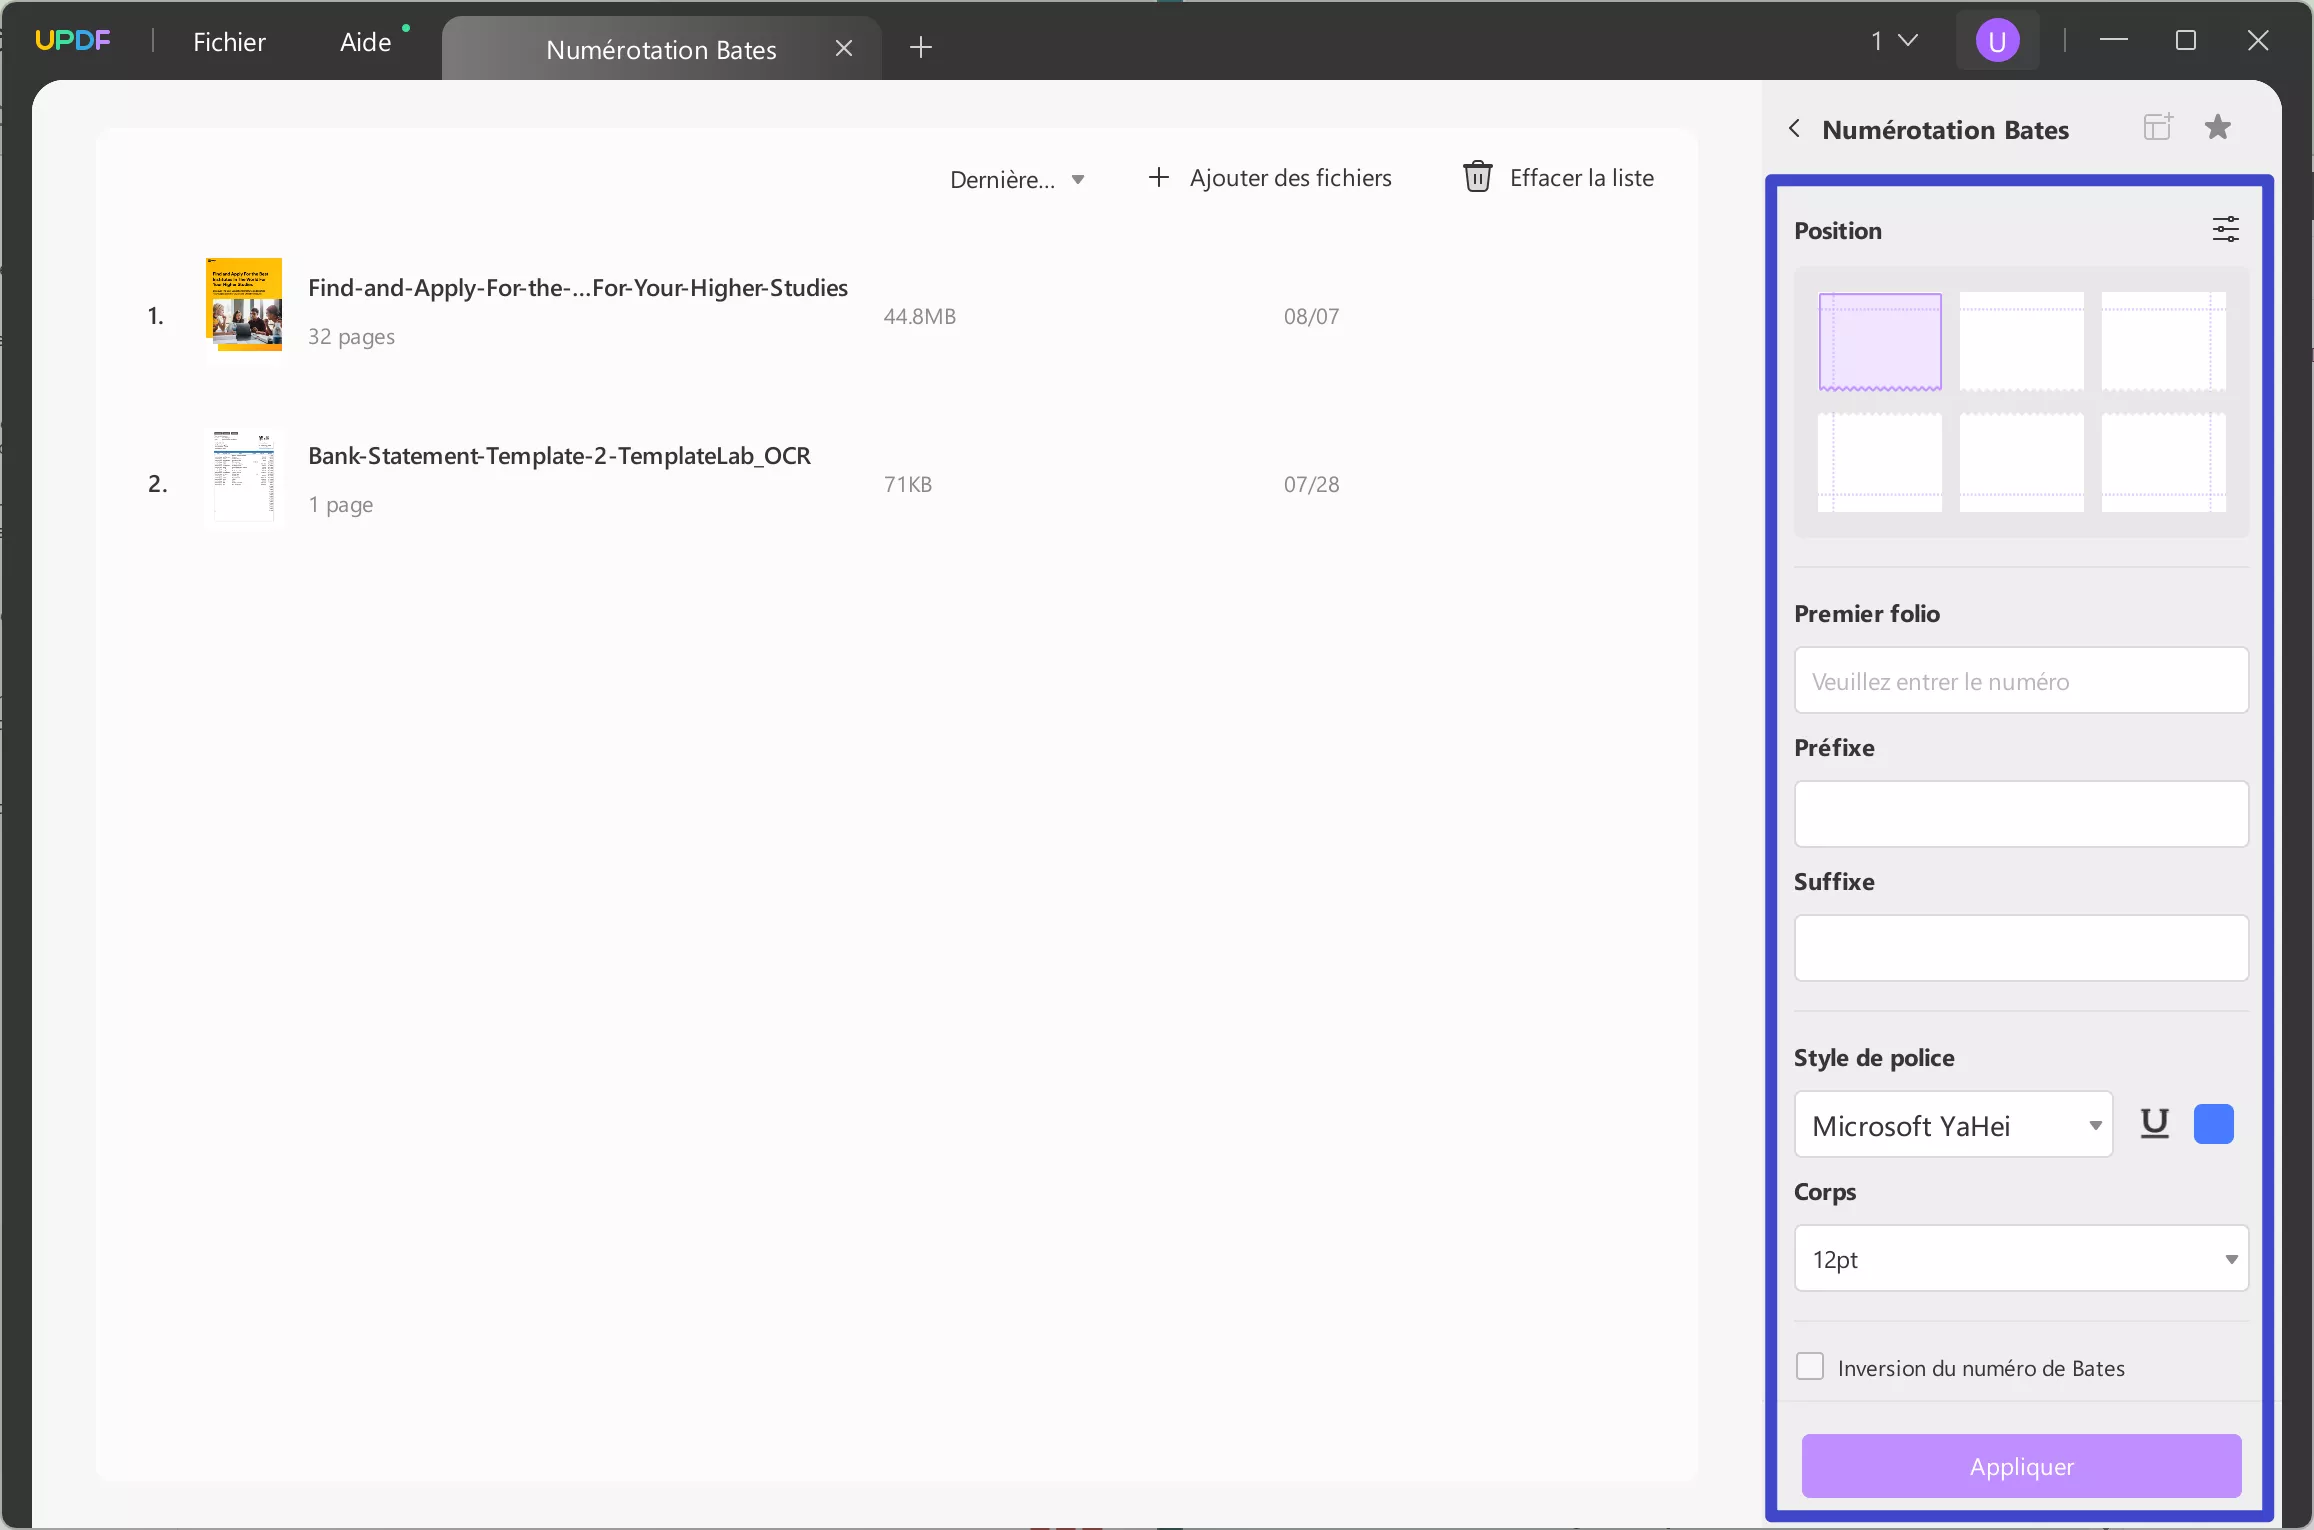The image size is (2314, 1530).
Task: Enable Inversion du numéro de Bates checkbox
Action: [x=1809, y=1367]
